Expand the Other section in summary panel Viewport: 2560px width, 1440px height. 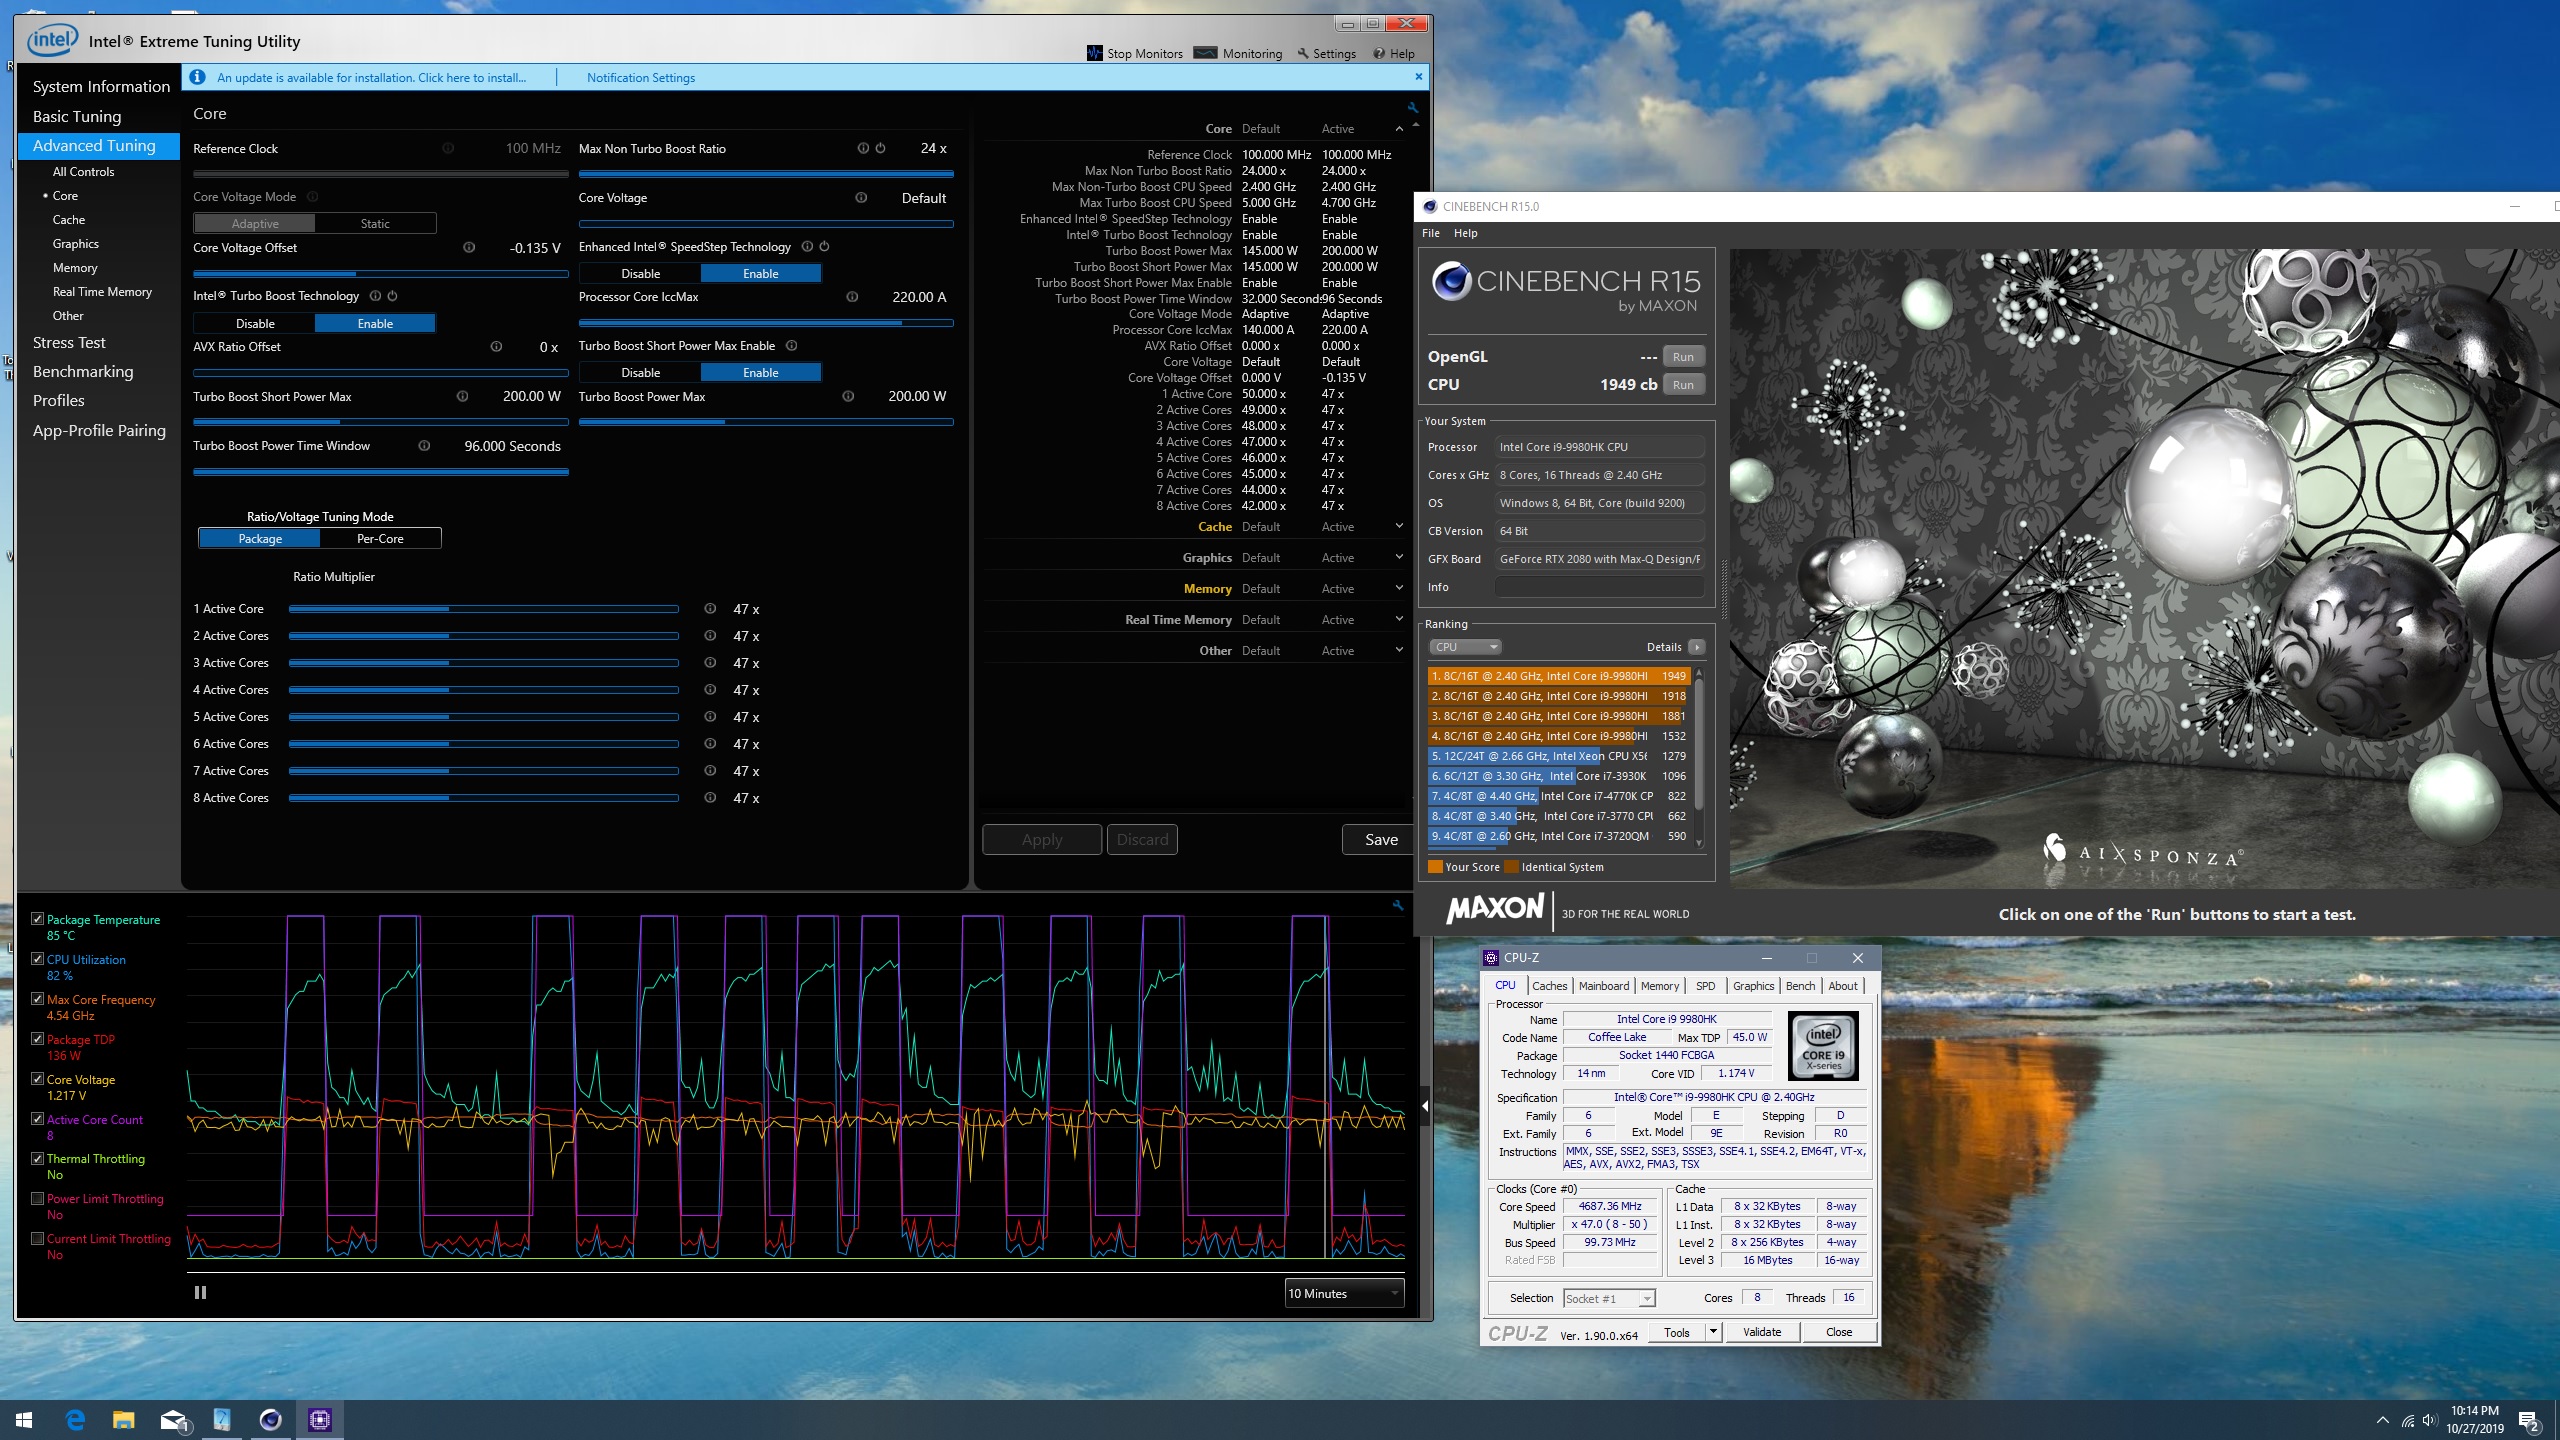pyautogui.click(x=1399, y=651)
